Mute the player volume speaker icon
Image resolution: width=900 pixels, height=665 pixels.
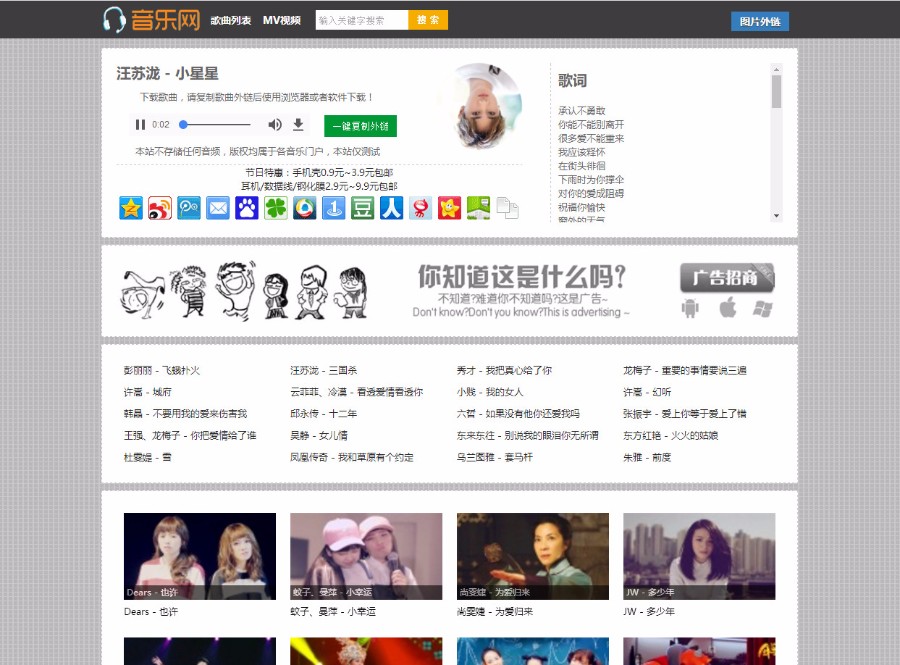click(275, 125)
